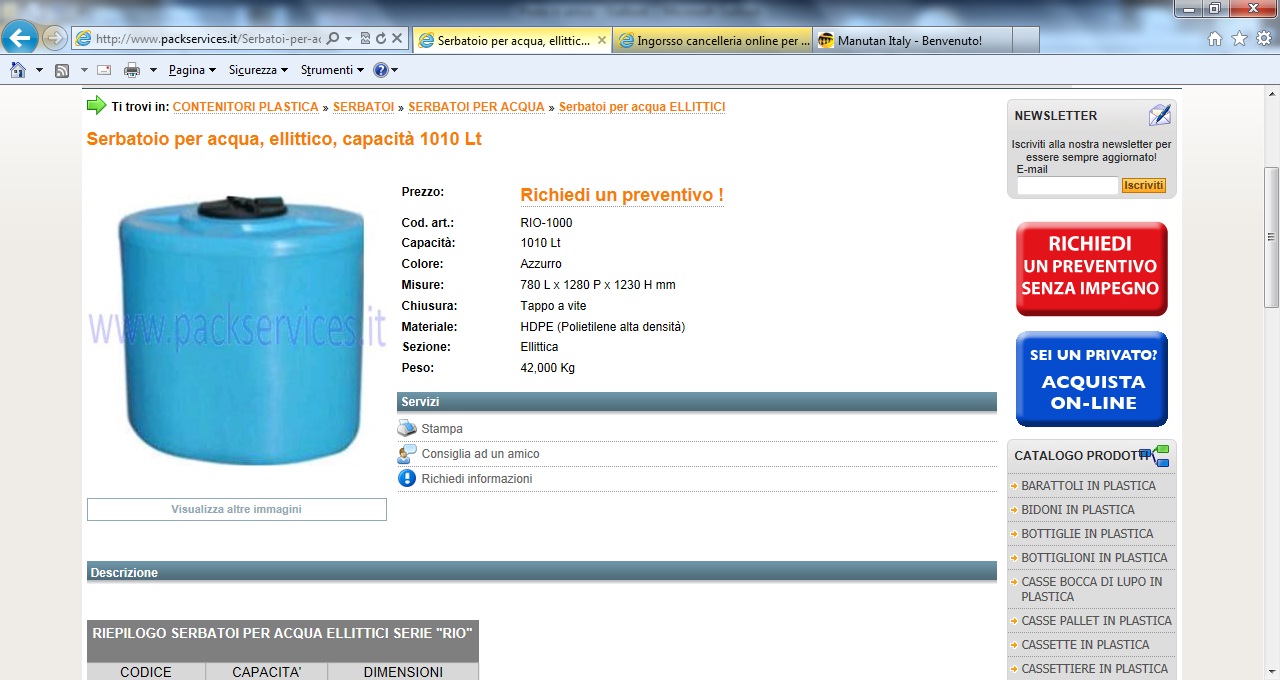This screenshot has height=680, width=1280.
Task: Open a new tab with the blank tab button
Action: tap(1026, 40)
